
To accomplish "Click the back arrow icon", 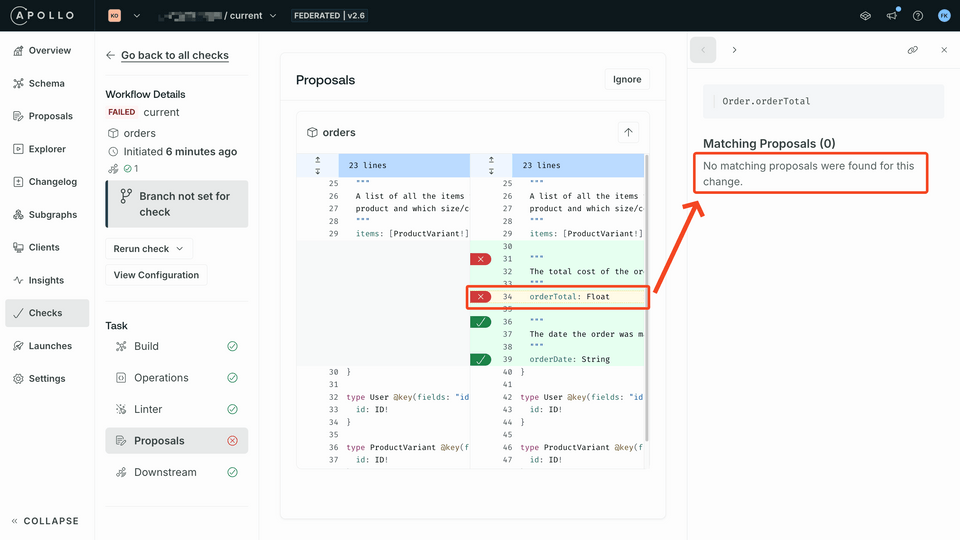I will click(x=110, y=55).
